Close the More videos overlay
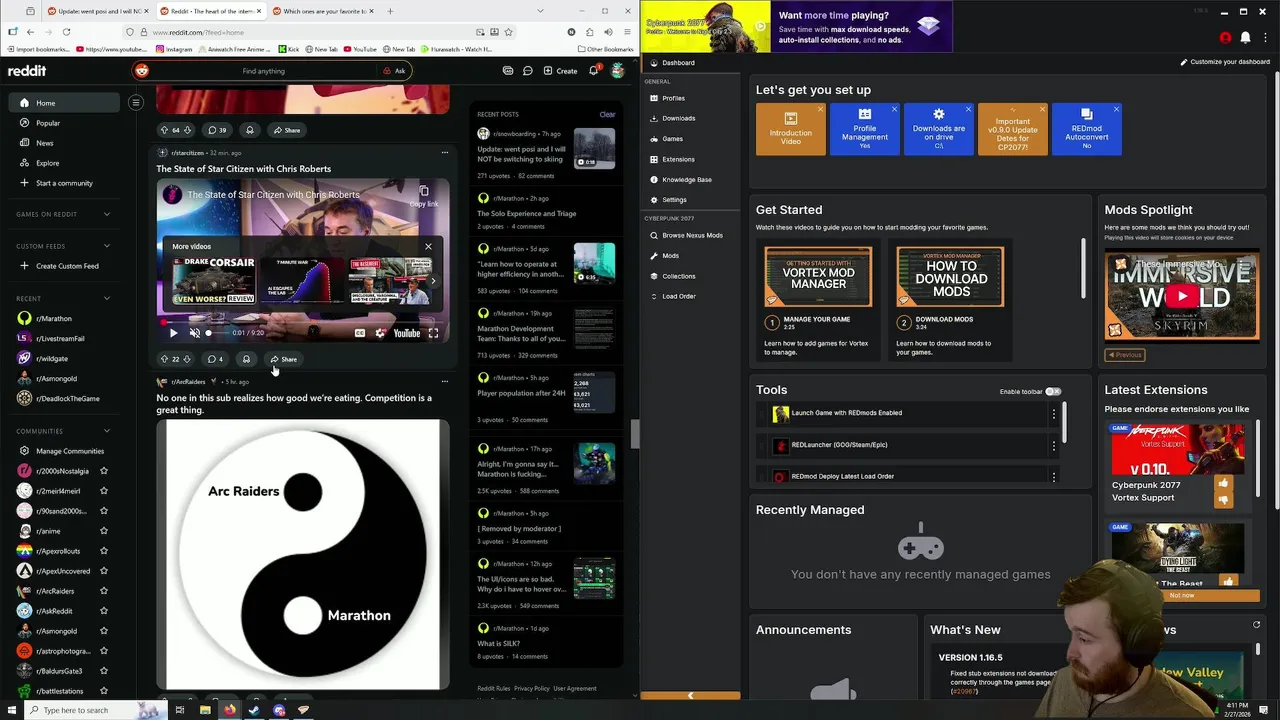The image size is (1280, 720). pyautogui.click(x=428, y=246)
